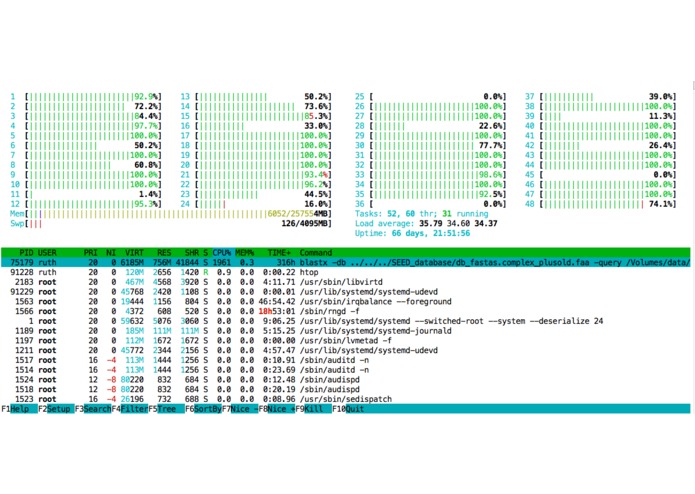This screenshot has width=695, height=494.
Task: Sort by the USER column header
Action: tap(47, 253)
